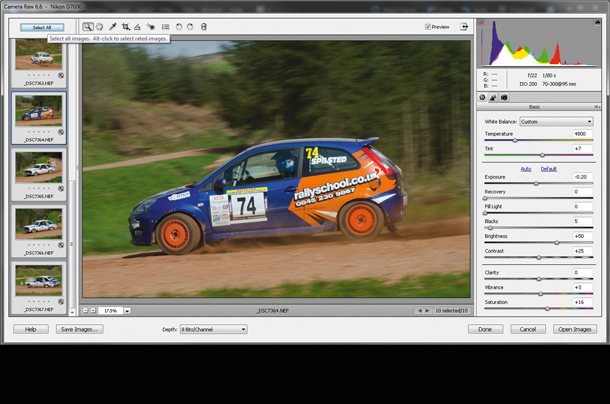Screen dimensions: 610x404
Task: Open the Basic panel flyout menu
Action: coord(596,107)
